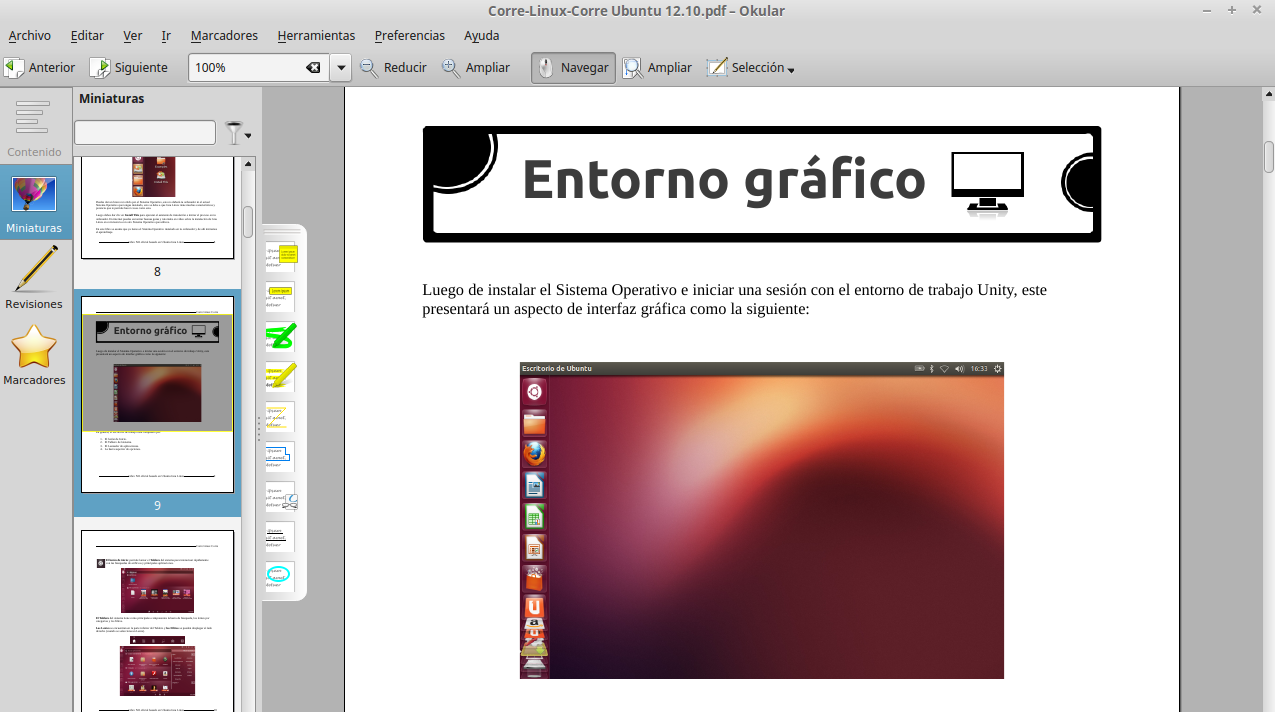Pick the green Freehand Line annotation tool
1275x712 pixels.
click(280, 337)
